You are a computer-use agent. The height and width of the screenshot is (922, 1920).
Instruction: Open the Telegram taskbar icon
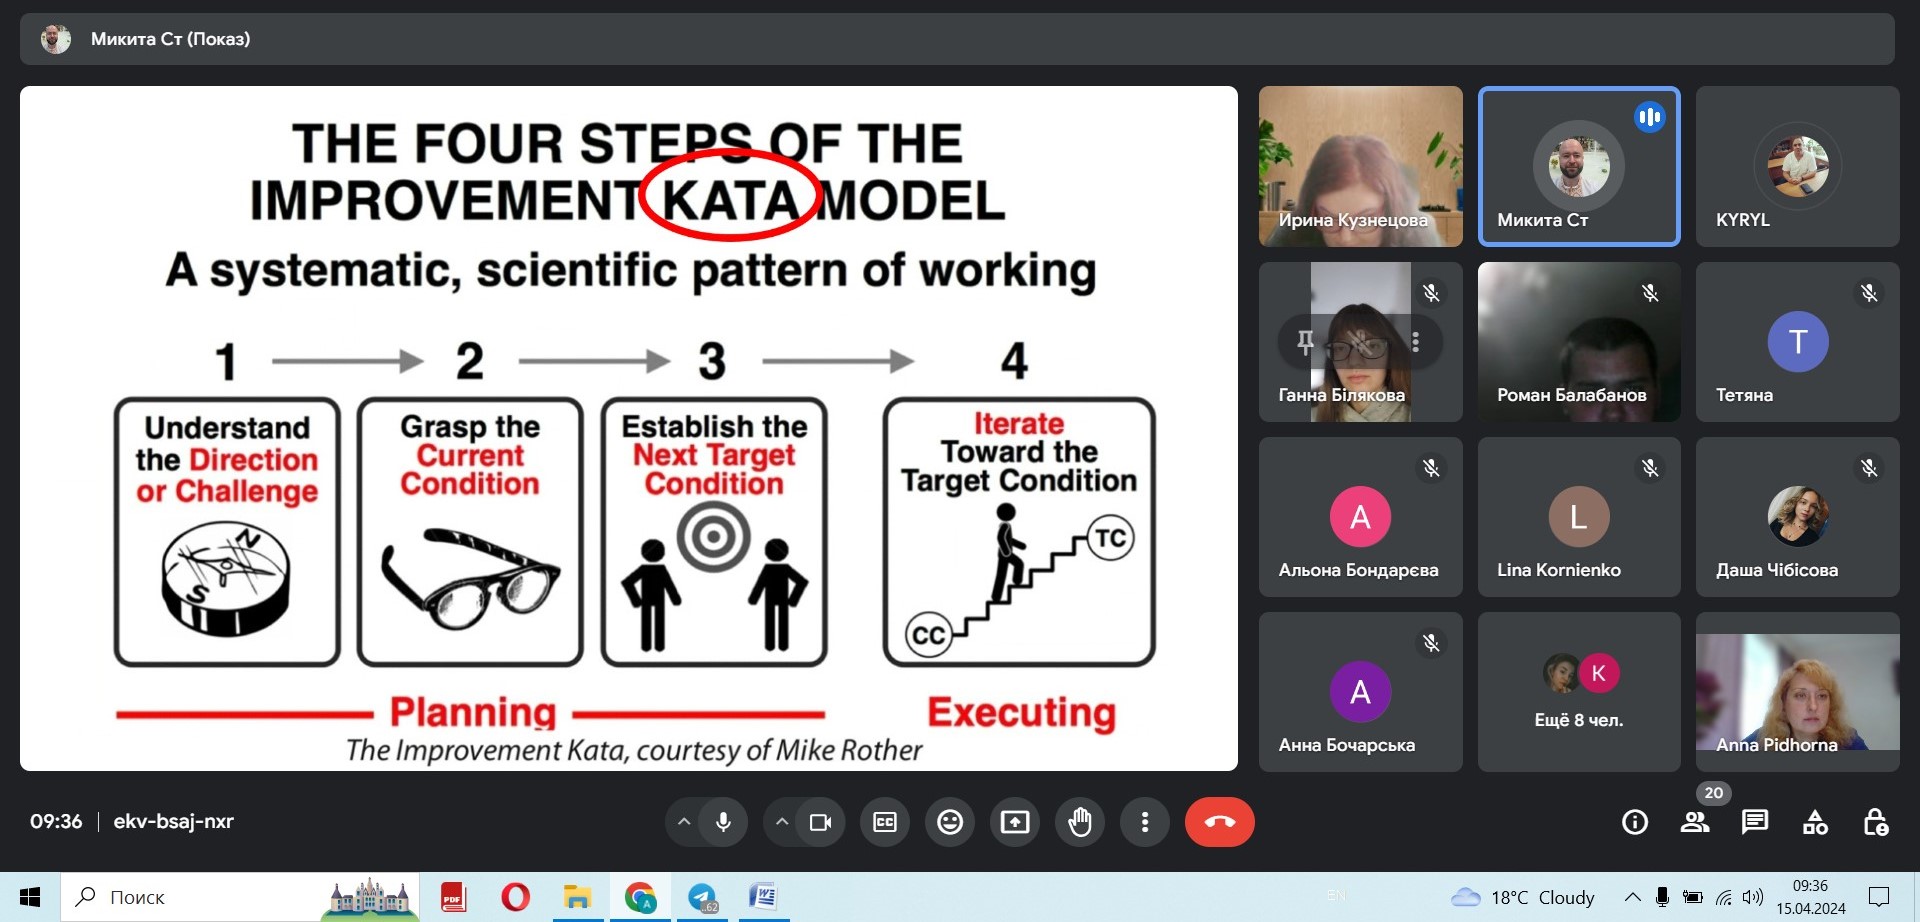[x=703, y=897]
